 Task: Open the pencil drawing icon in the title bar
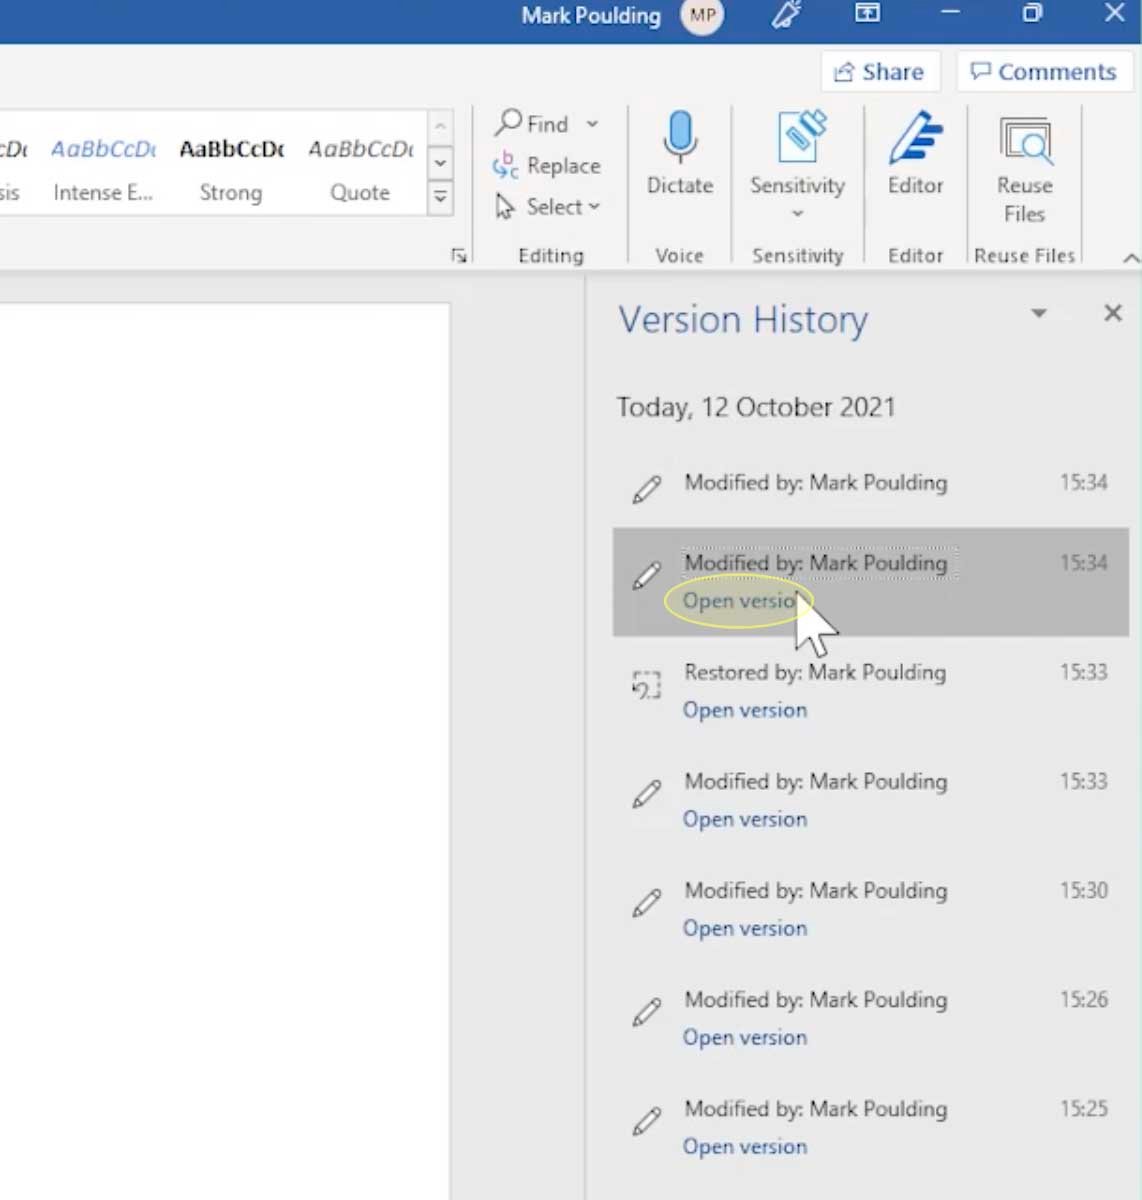click(x=786, y=15)
